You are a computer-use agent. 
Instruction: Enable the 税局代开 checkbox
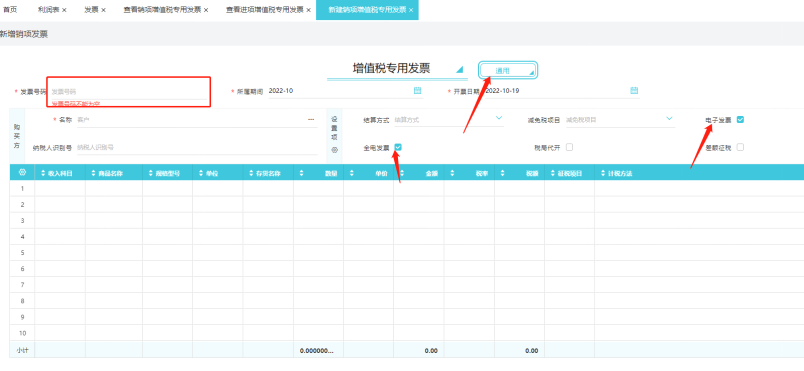pyautogui.click(x=569, y=148)
